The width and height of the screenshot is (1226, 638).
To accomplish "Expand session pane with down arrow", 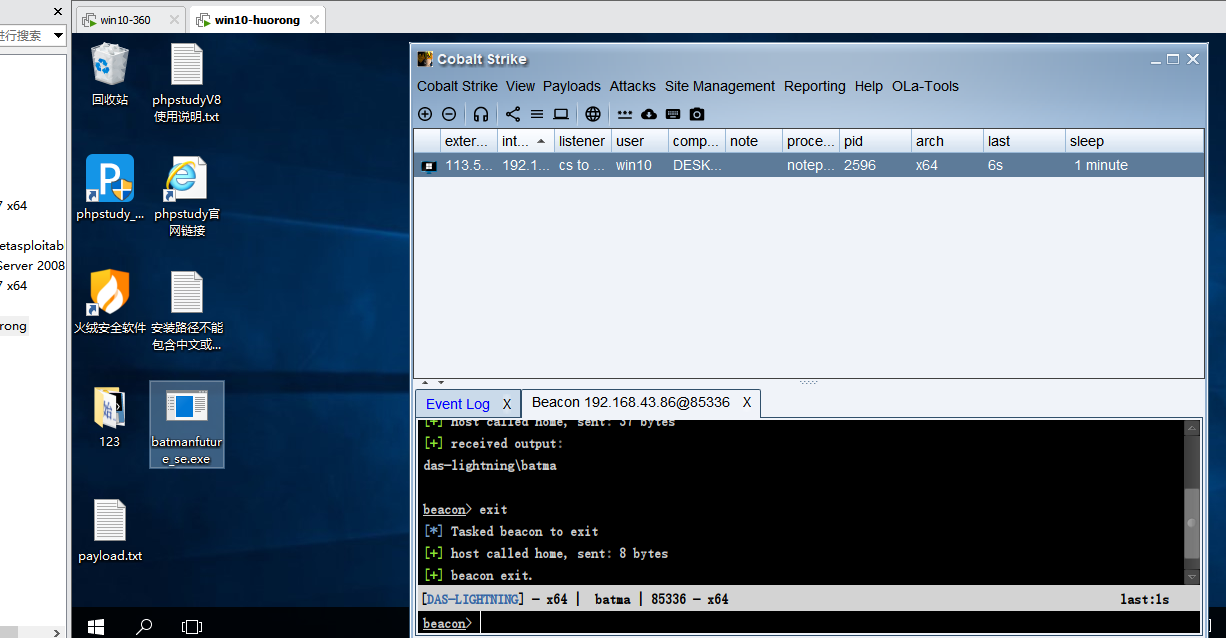I will (440, 382).
